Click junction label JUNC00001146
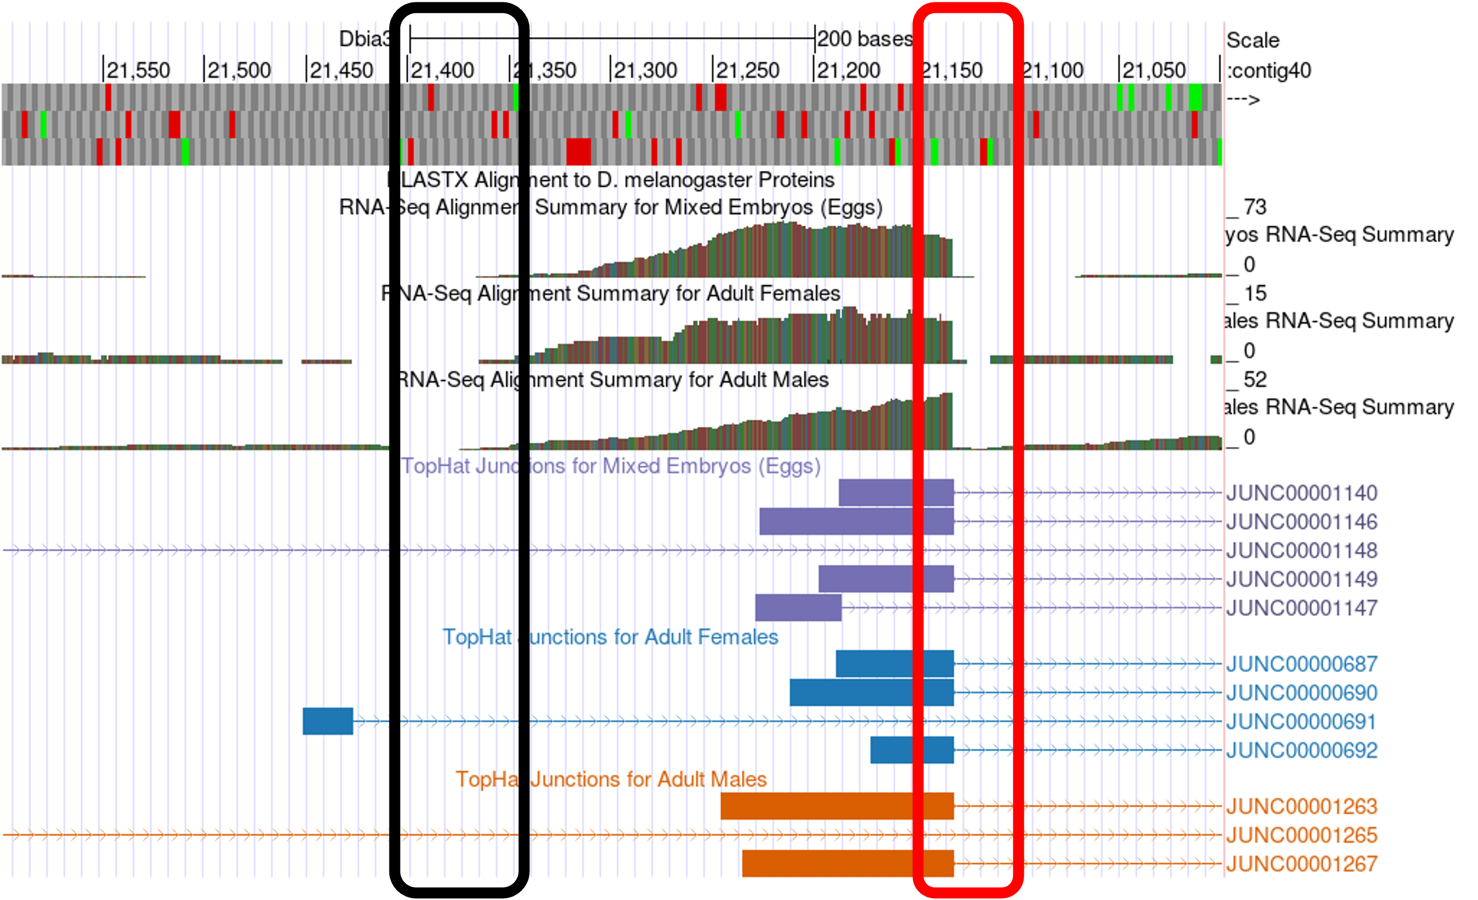Image resolution: width=1478 pixels, height=900 pixels. click(1302, 522)
